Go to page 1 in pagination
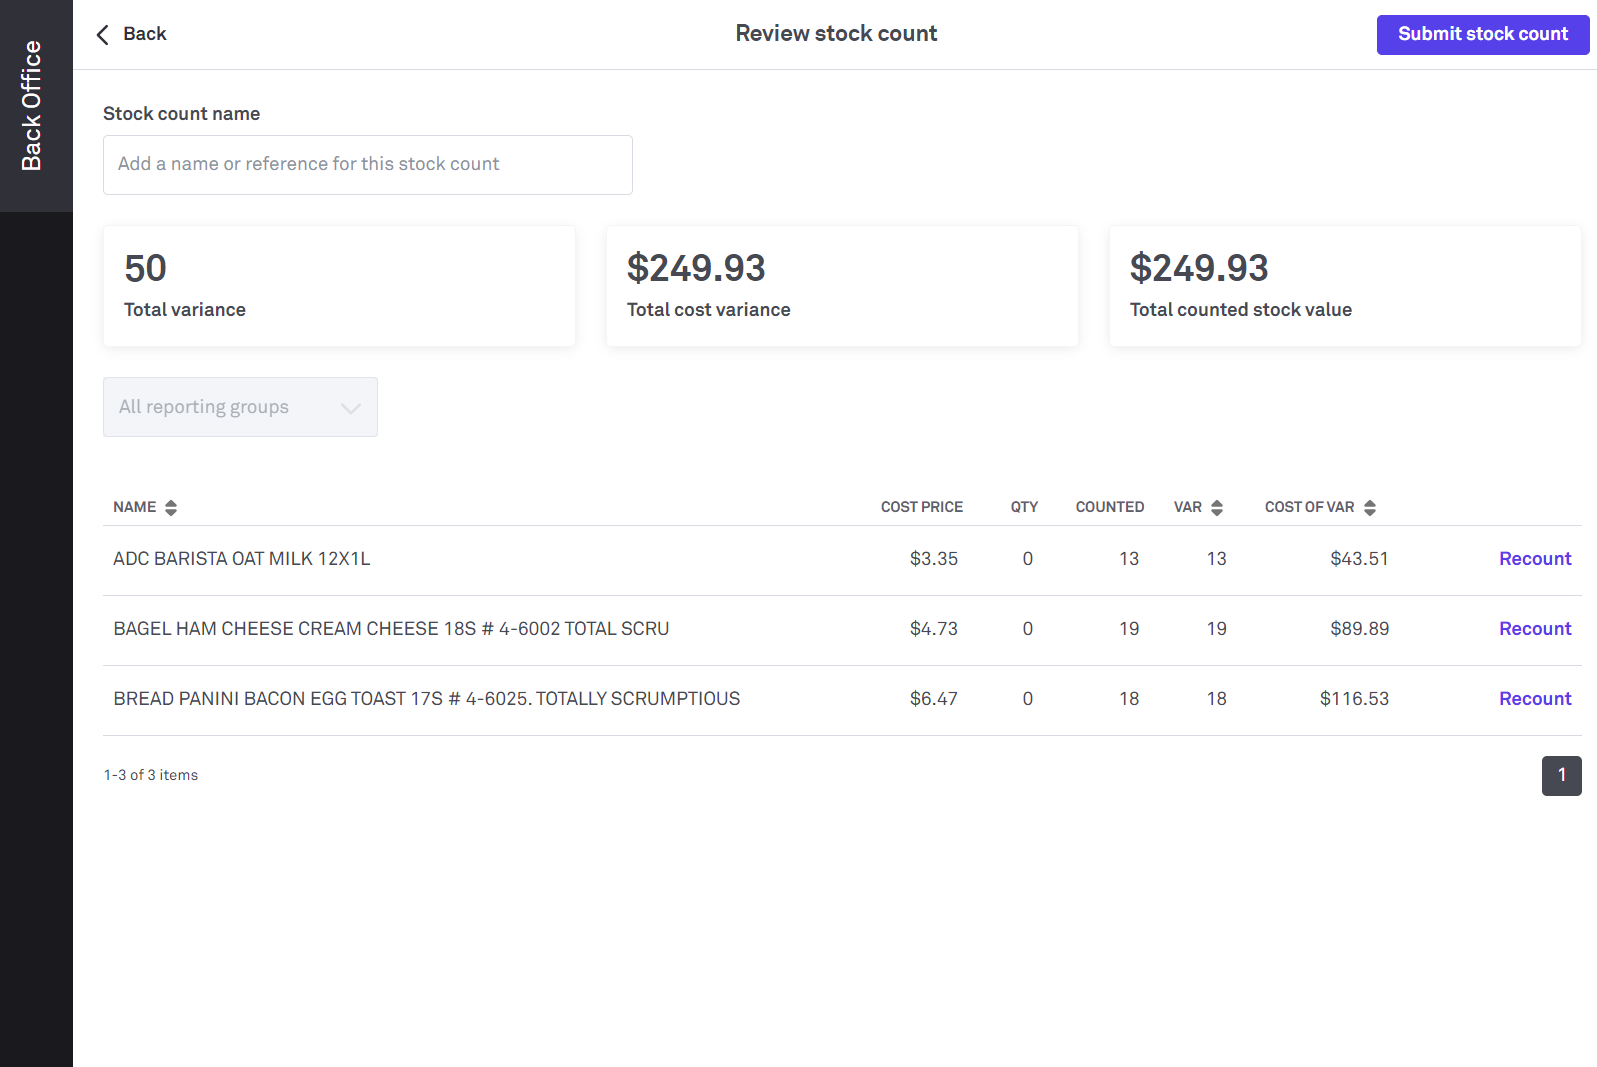The height and width of the screenshot is (1067, 1597). click(x=1561, y=776)
